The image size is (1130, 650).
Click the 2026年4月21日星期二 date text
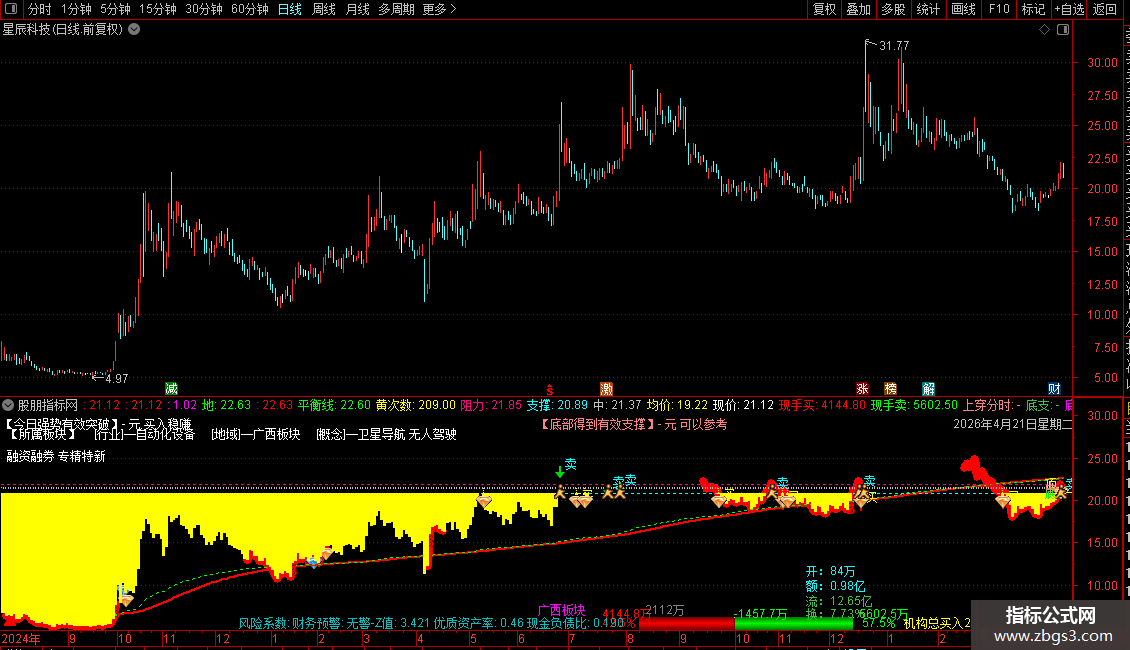[x=1013, y=424]
